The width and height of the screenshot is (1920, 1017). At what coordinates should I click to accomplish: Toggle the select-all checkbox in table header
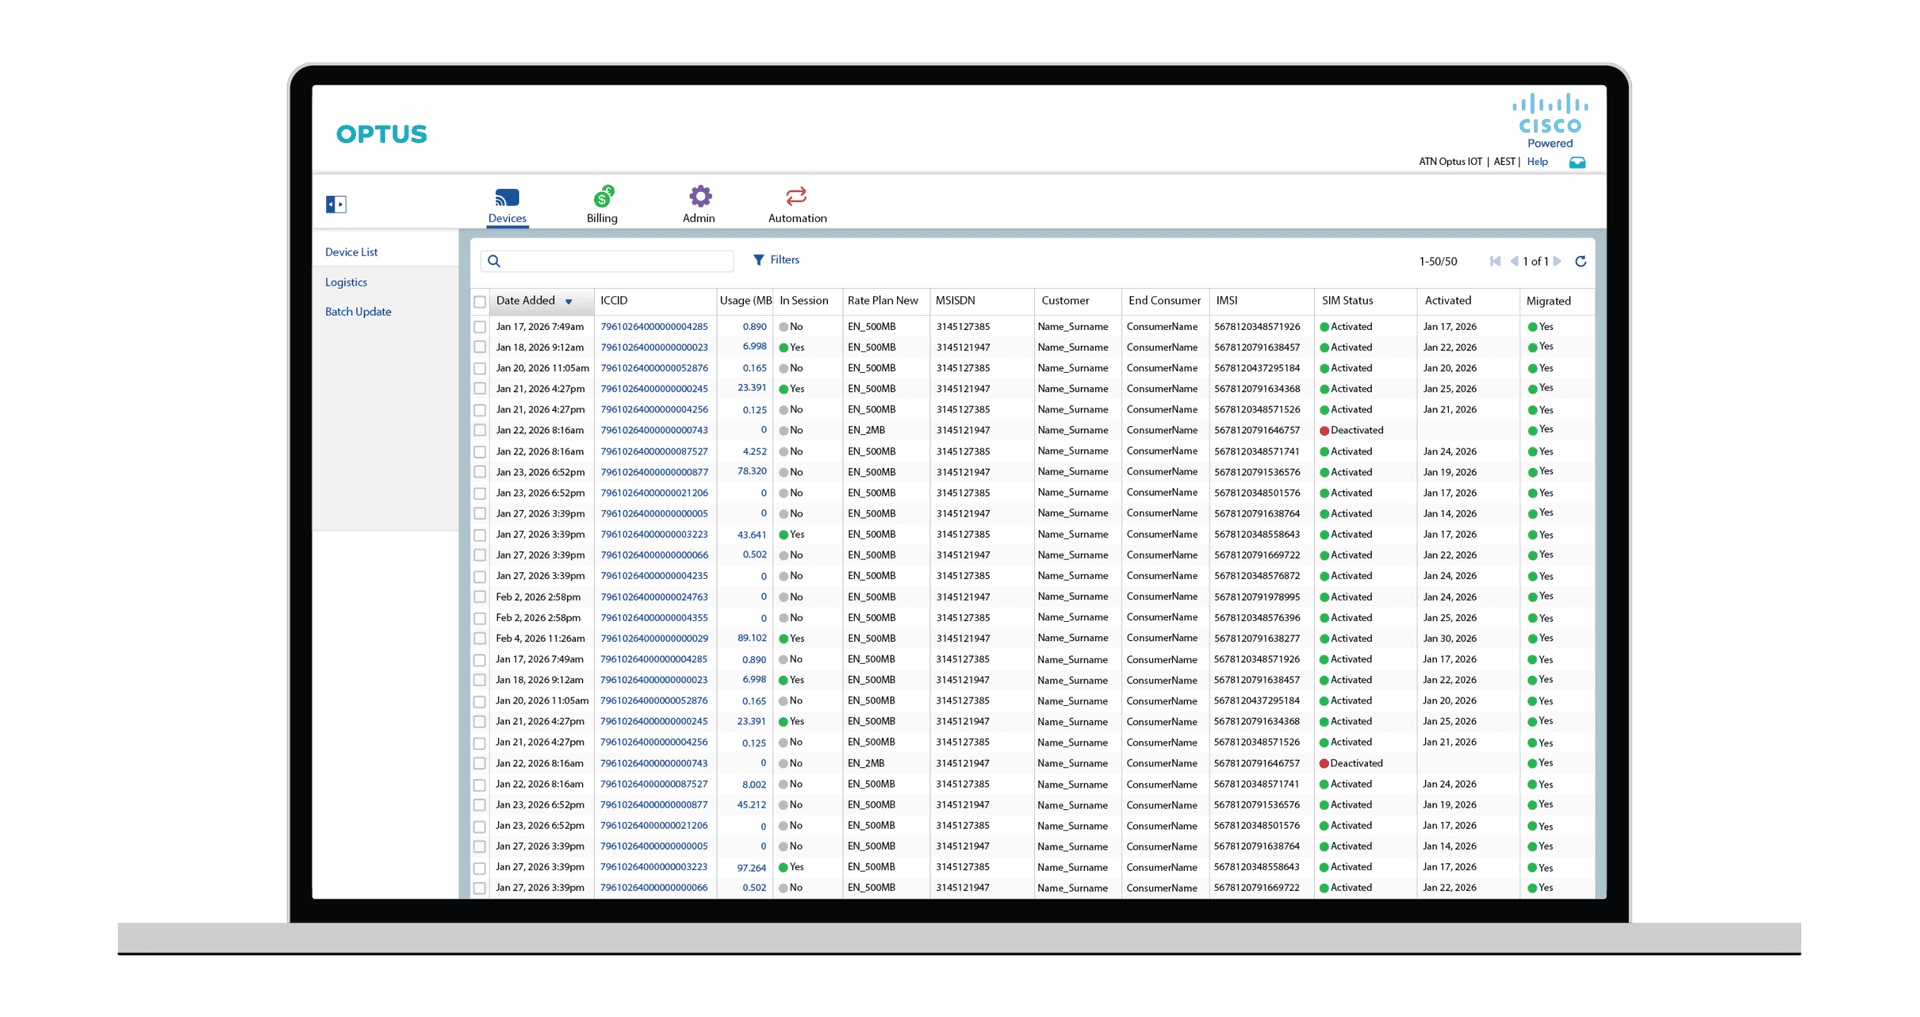[480, 301]
